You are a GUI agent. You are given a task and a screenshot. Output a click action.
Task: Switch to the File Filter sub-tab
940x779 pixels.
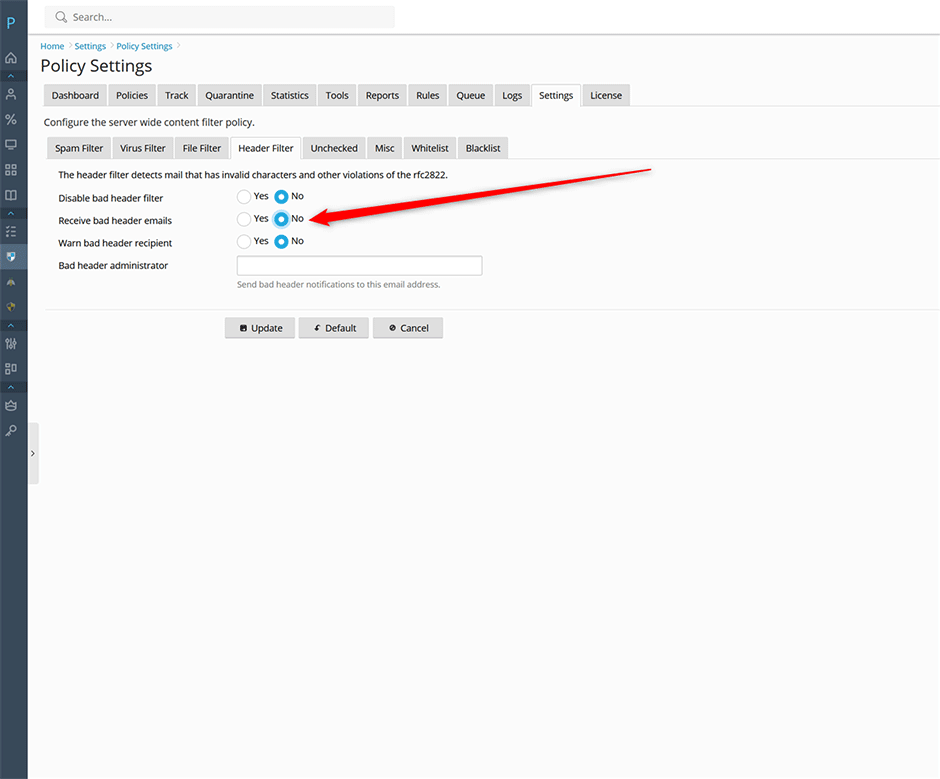[x=202, y=148]
